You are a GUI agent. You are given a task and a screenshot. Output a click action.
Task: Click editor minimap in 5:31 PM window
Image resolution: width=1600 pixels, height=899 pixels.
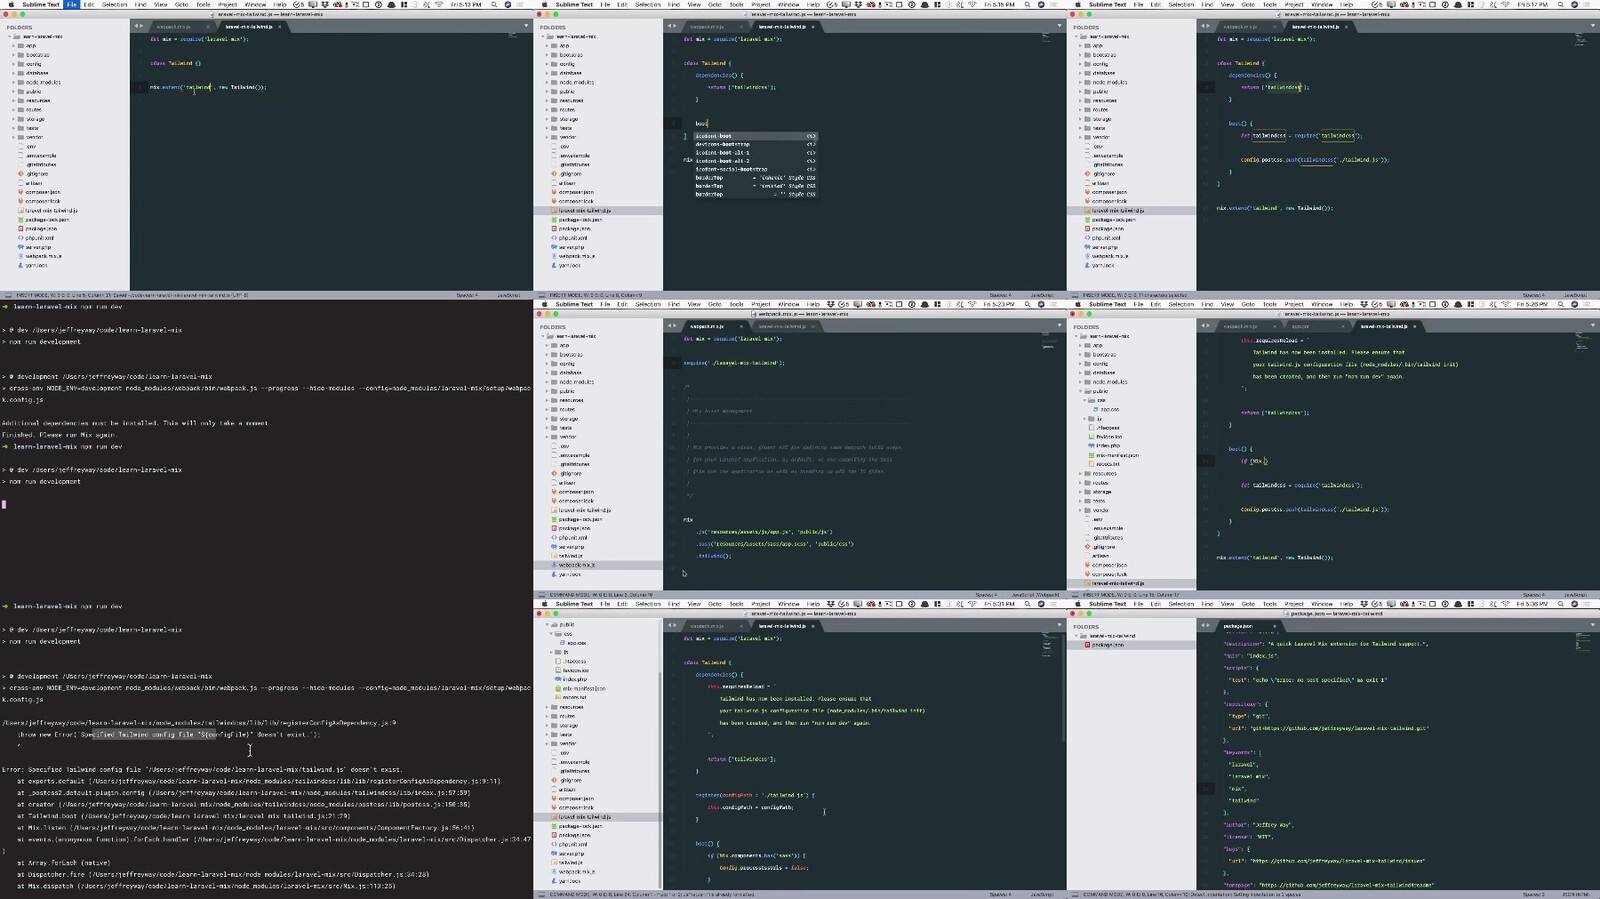[x=1047, y=645]
